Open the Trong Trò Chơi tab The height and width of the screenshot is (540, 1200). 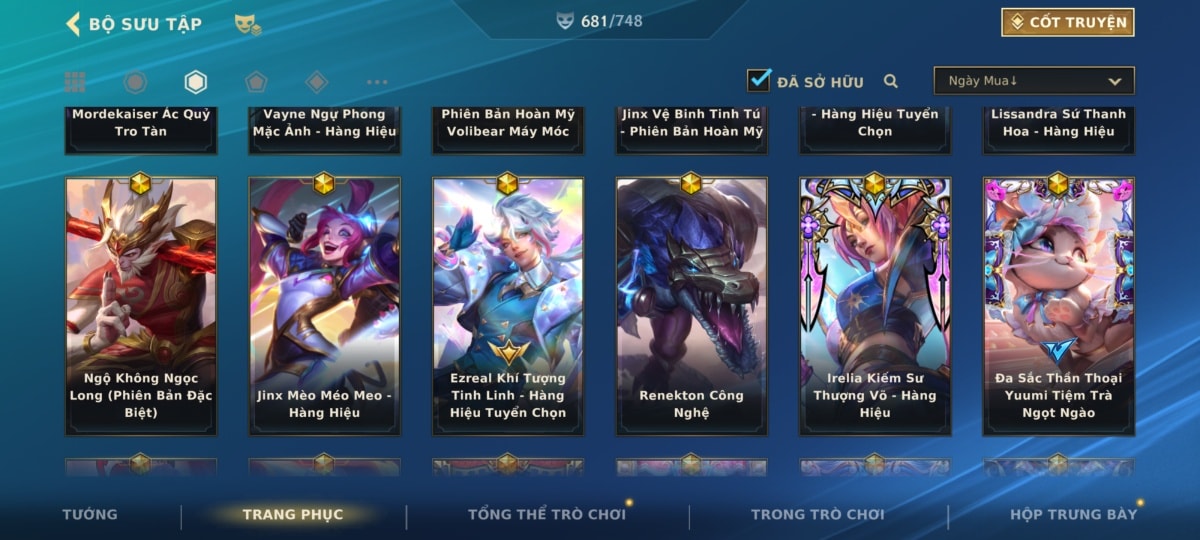818,514
